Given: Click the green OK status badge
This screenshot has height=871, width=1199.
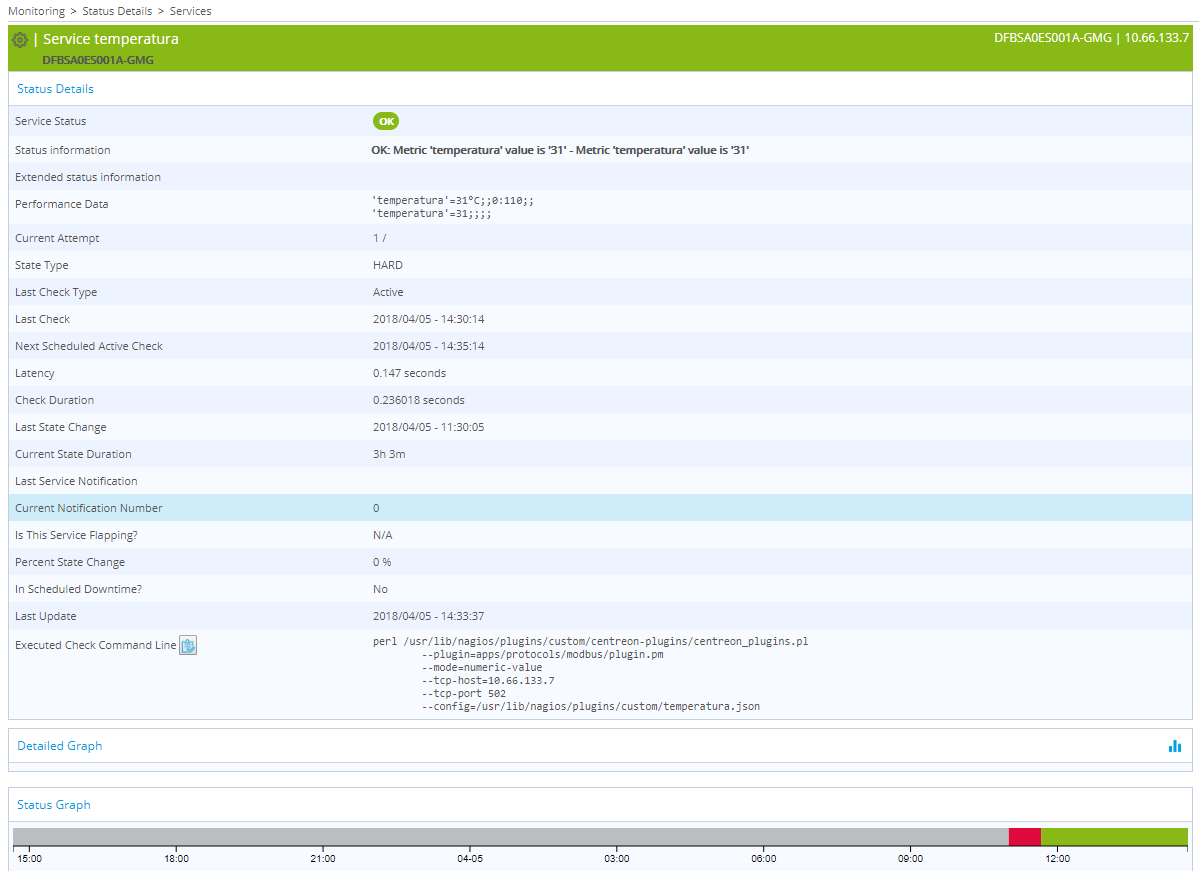Looking at the screenshot, I should (x=386, y=120).
